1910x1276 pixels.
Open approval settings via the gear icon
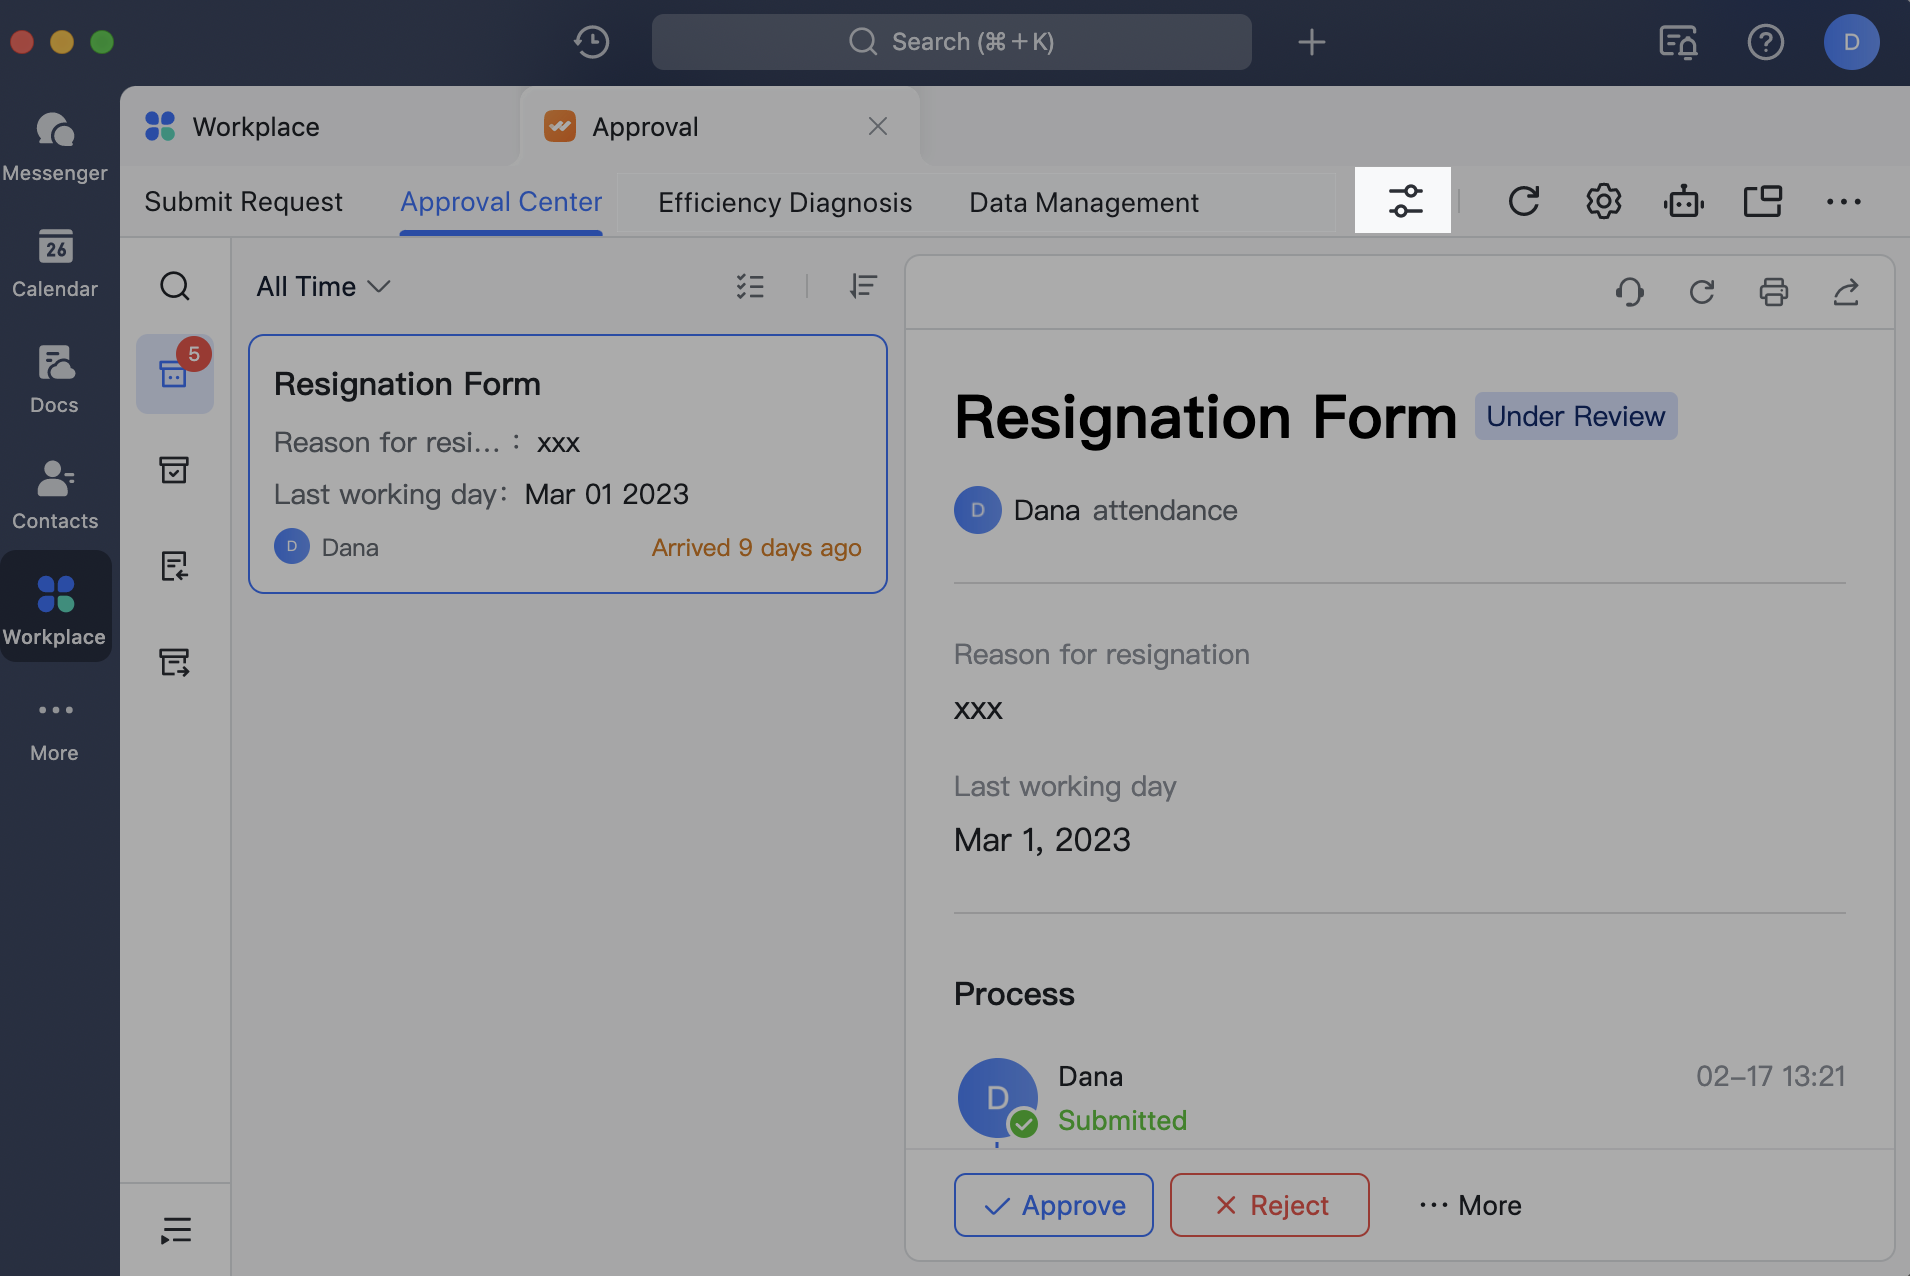tap(1603, 201)
